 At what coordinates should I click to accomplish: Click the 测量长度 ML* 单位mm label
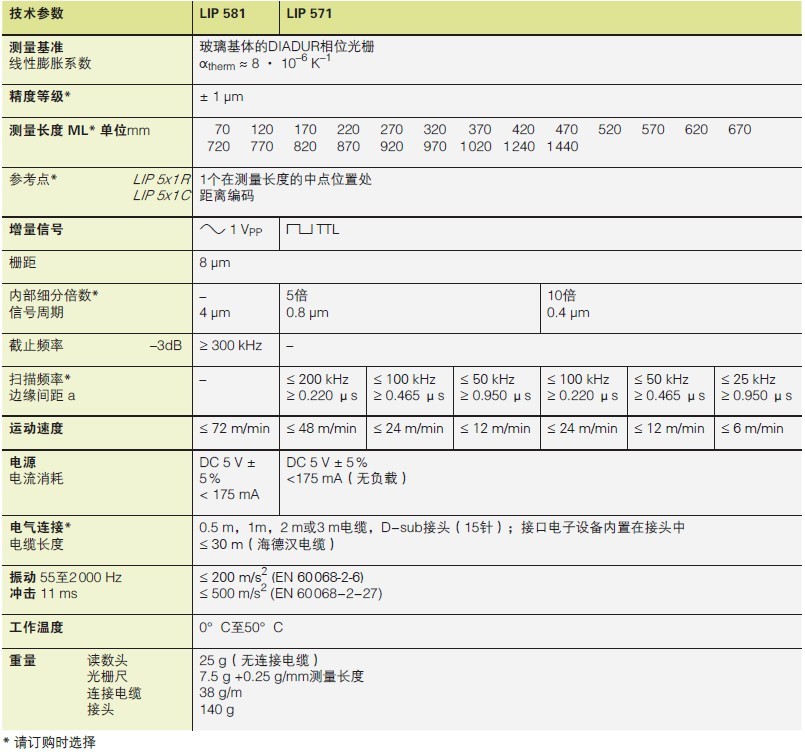click(80, 130)
